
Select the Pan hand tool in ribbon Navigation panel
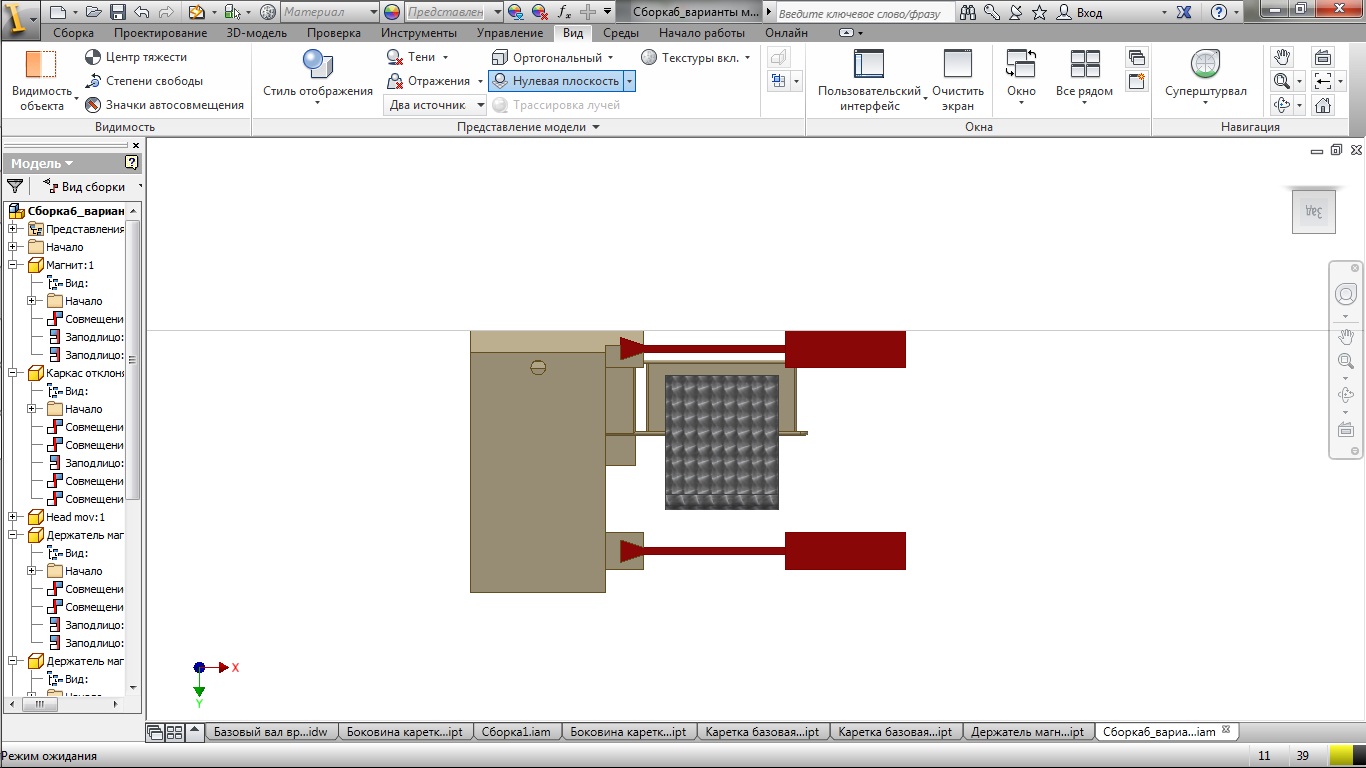click(1282, 57)
